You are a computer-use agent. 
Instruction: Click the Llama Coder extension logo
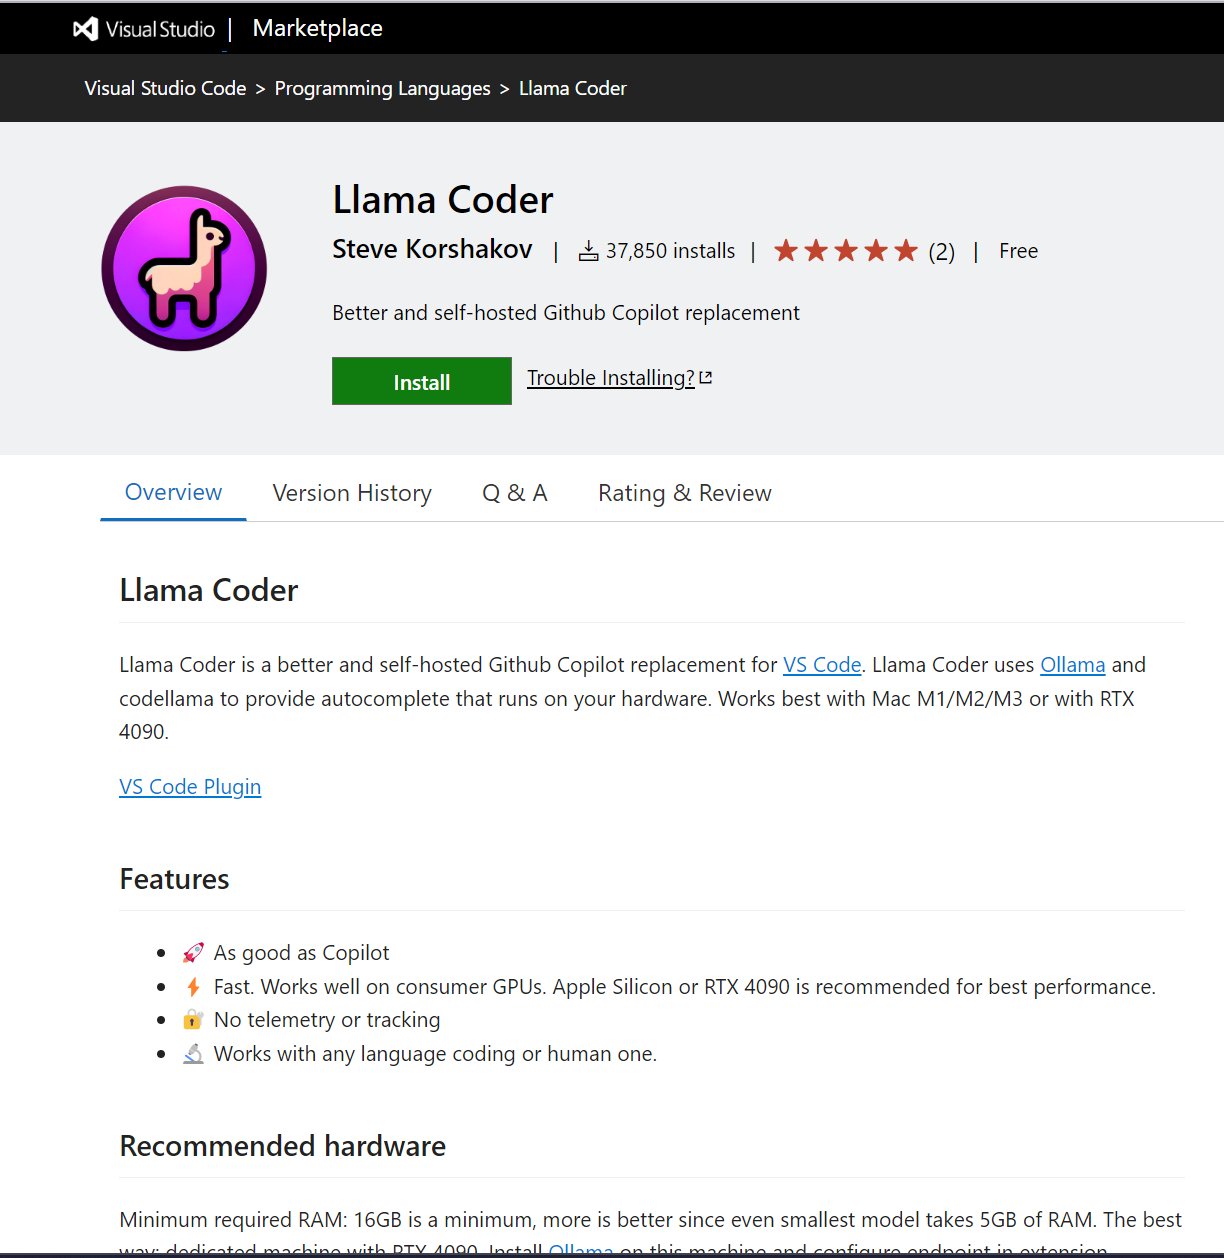click(x=184, y=268)
